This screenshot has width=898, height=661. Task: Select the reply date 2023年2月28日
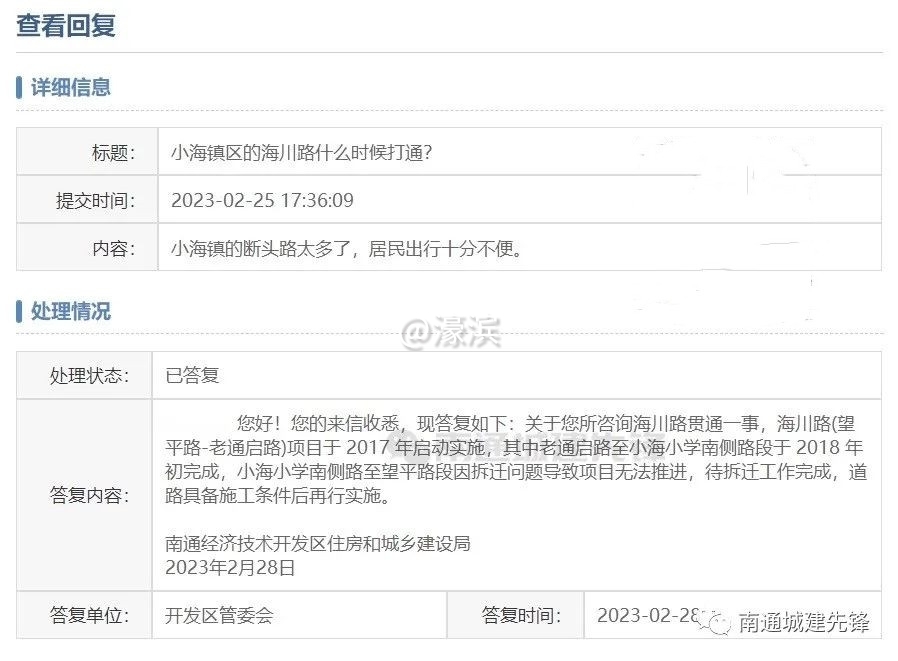pyautogui.click(x=230, y=568)
